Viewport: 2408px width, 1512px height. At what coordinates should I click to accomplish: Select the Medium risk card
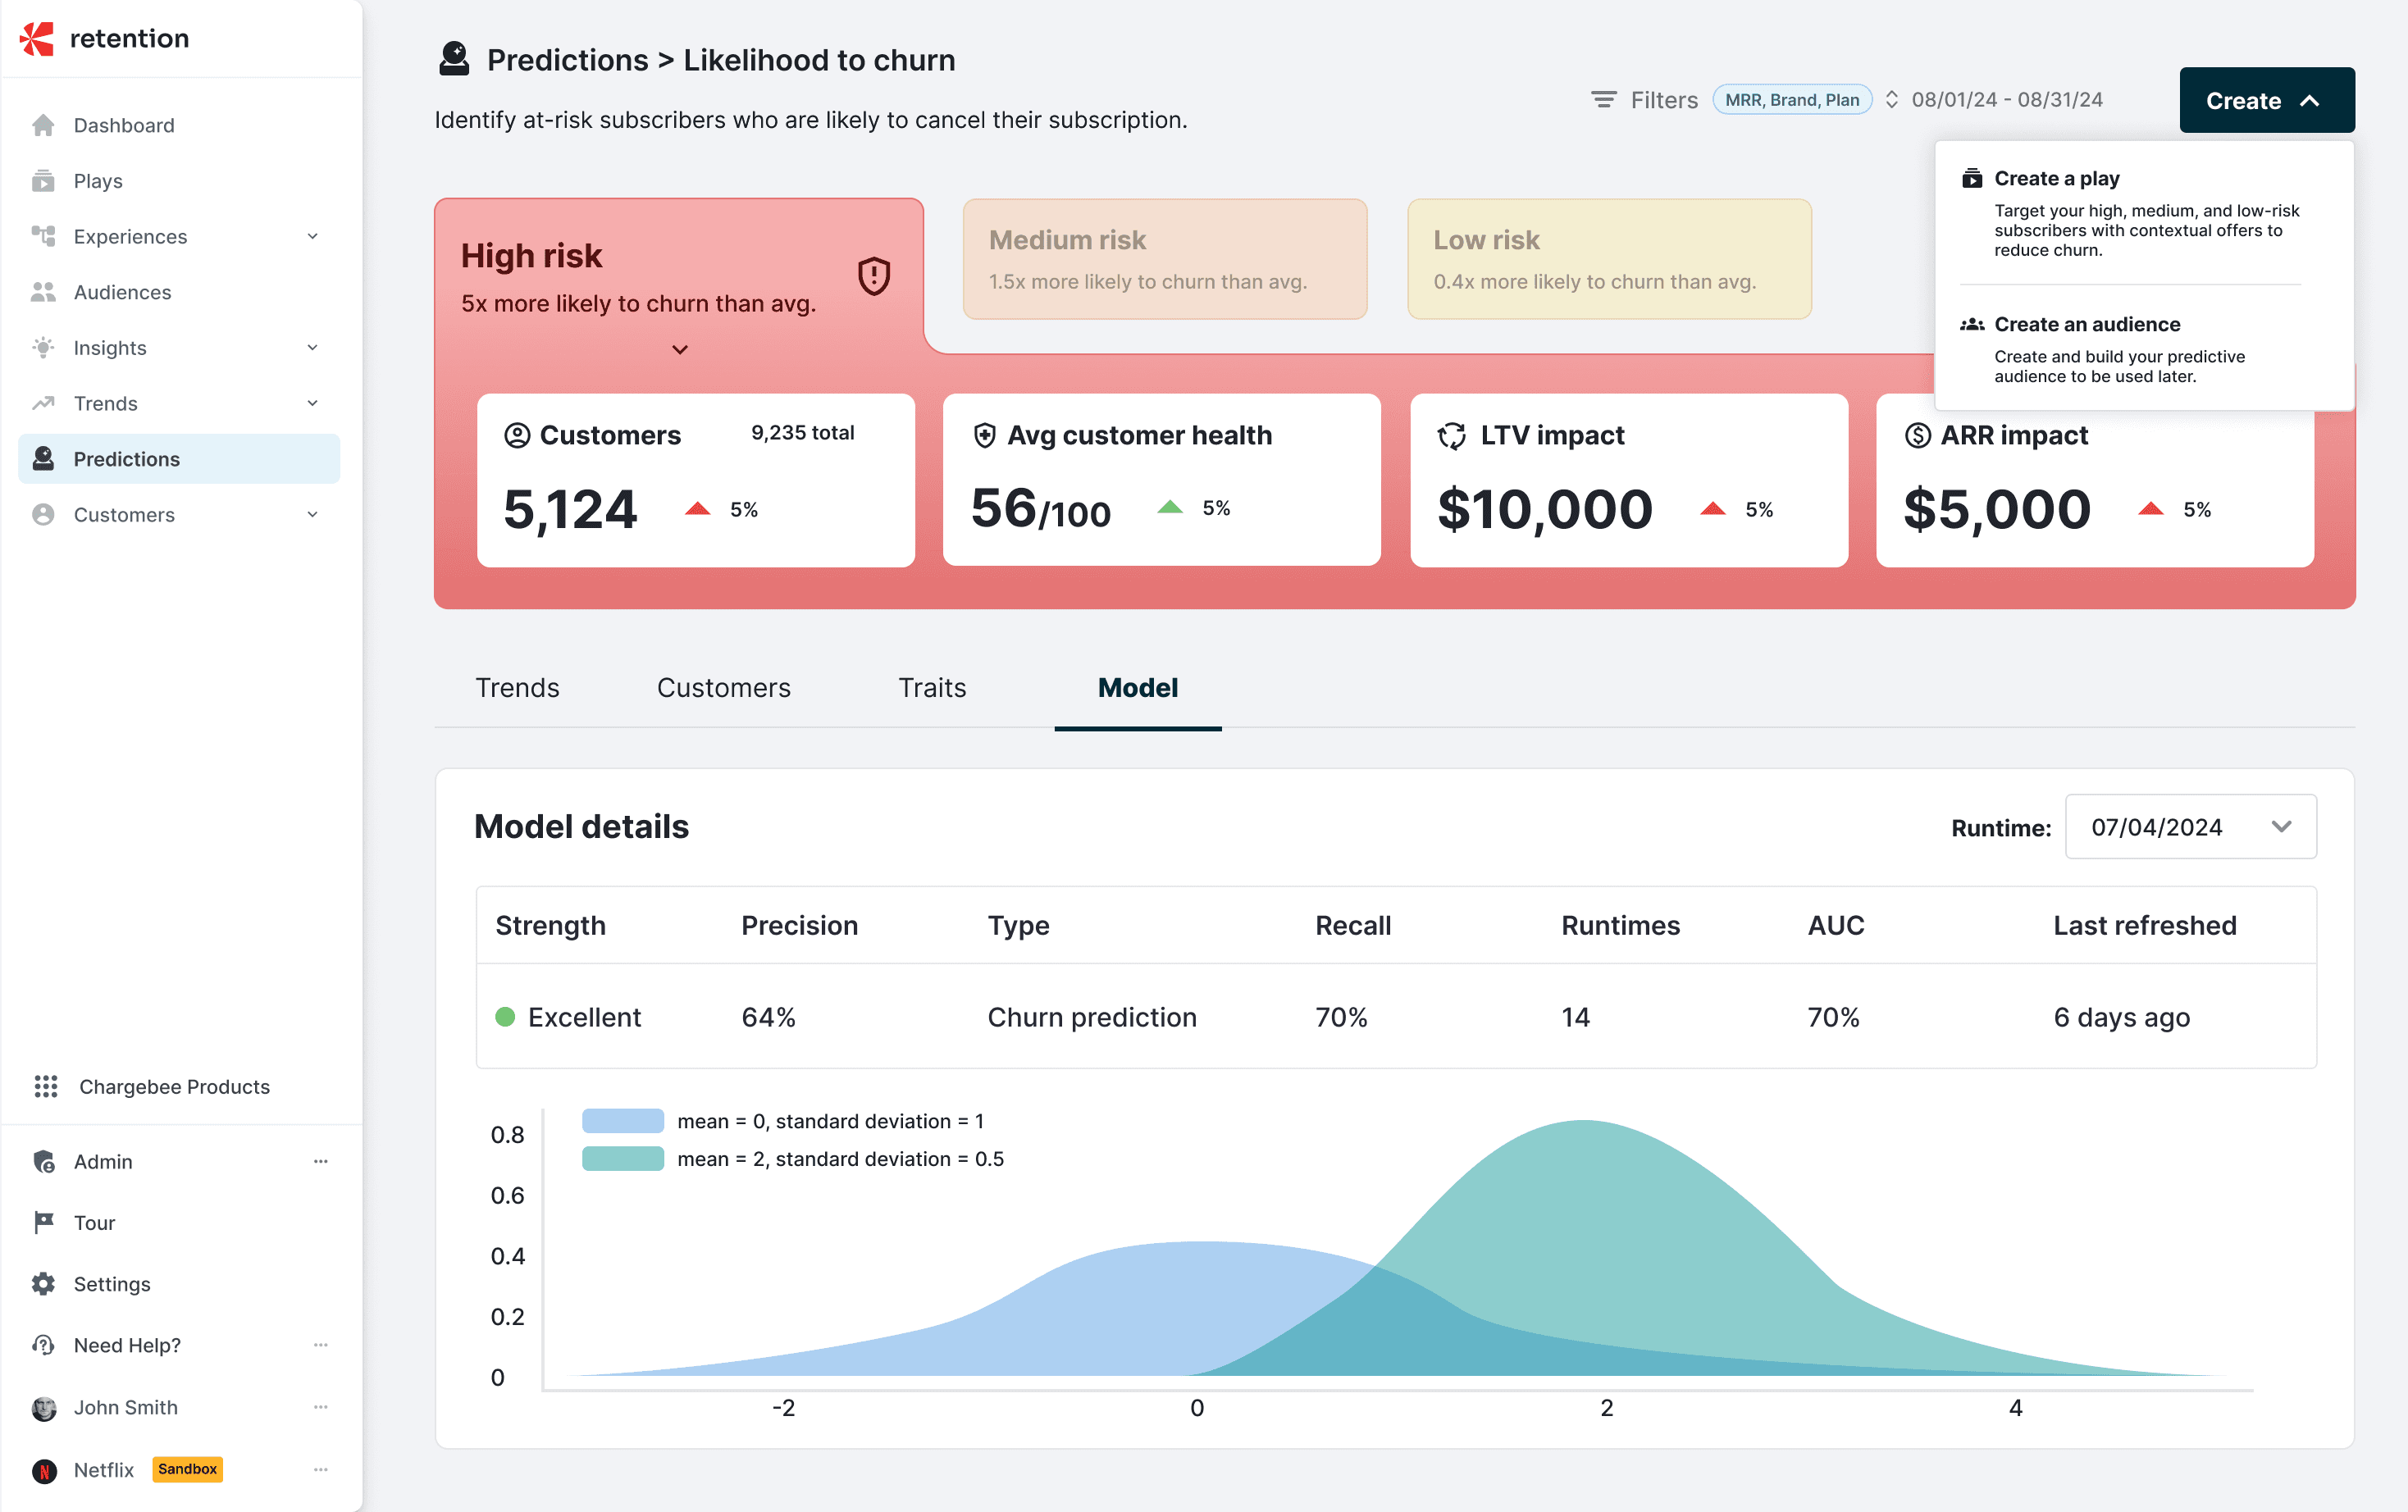[1164, 259]
